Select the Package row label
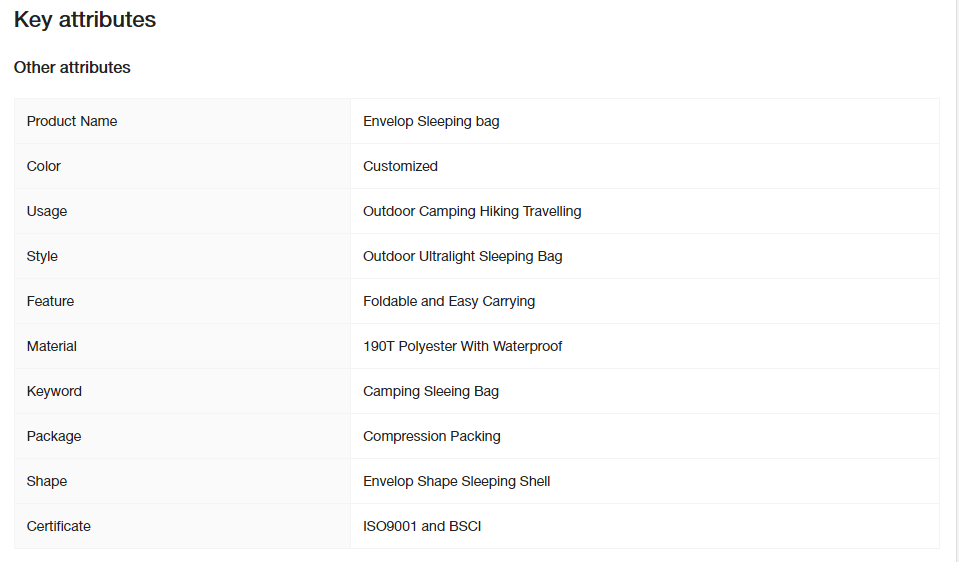The height and width of the screenshot is (562, 959). (54, 437)
